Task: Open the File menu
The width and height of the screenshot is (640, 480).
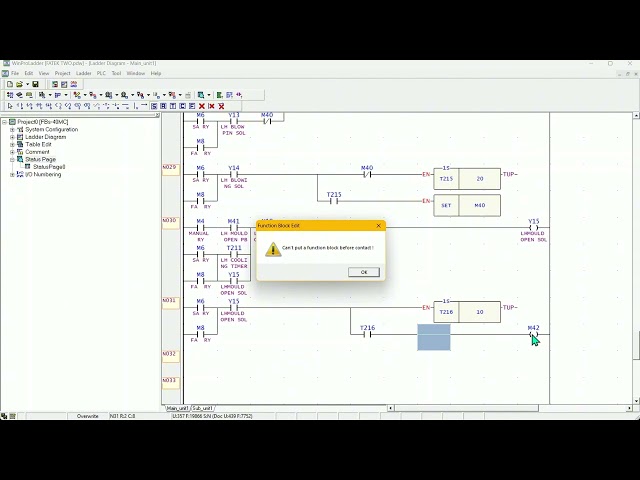Action: click(x=15, y=73)
